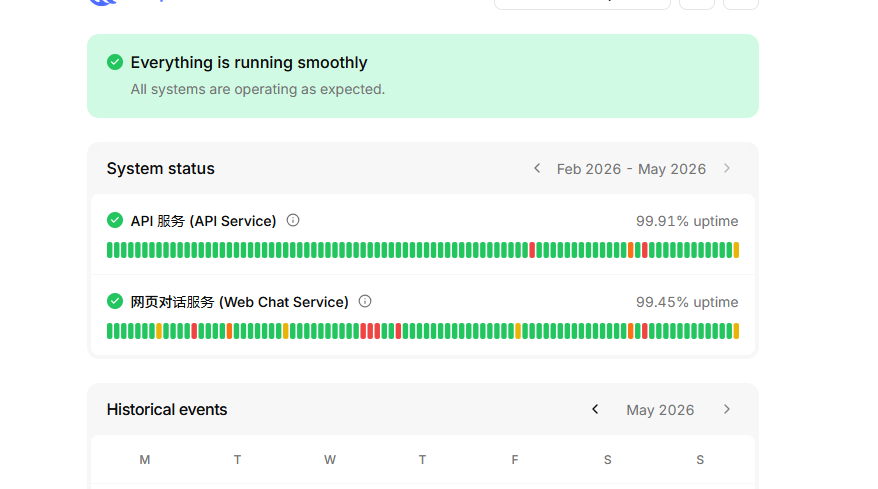The width and height of the screenshot is (878, 489).
Task: Select first yellow bar in Web Chat timeline
Action: pos(159,331)
